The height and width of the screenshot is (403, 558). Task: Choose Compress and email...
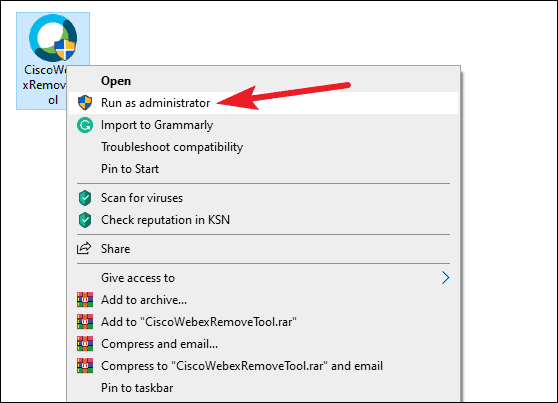[x=263, y=344]
